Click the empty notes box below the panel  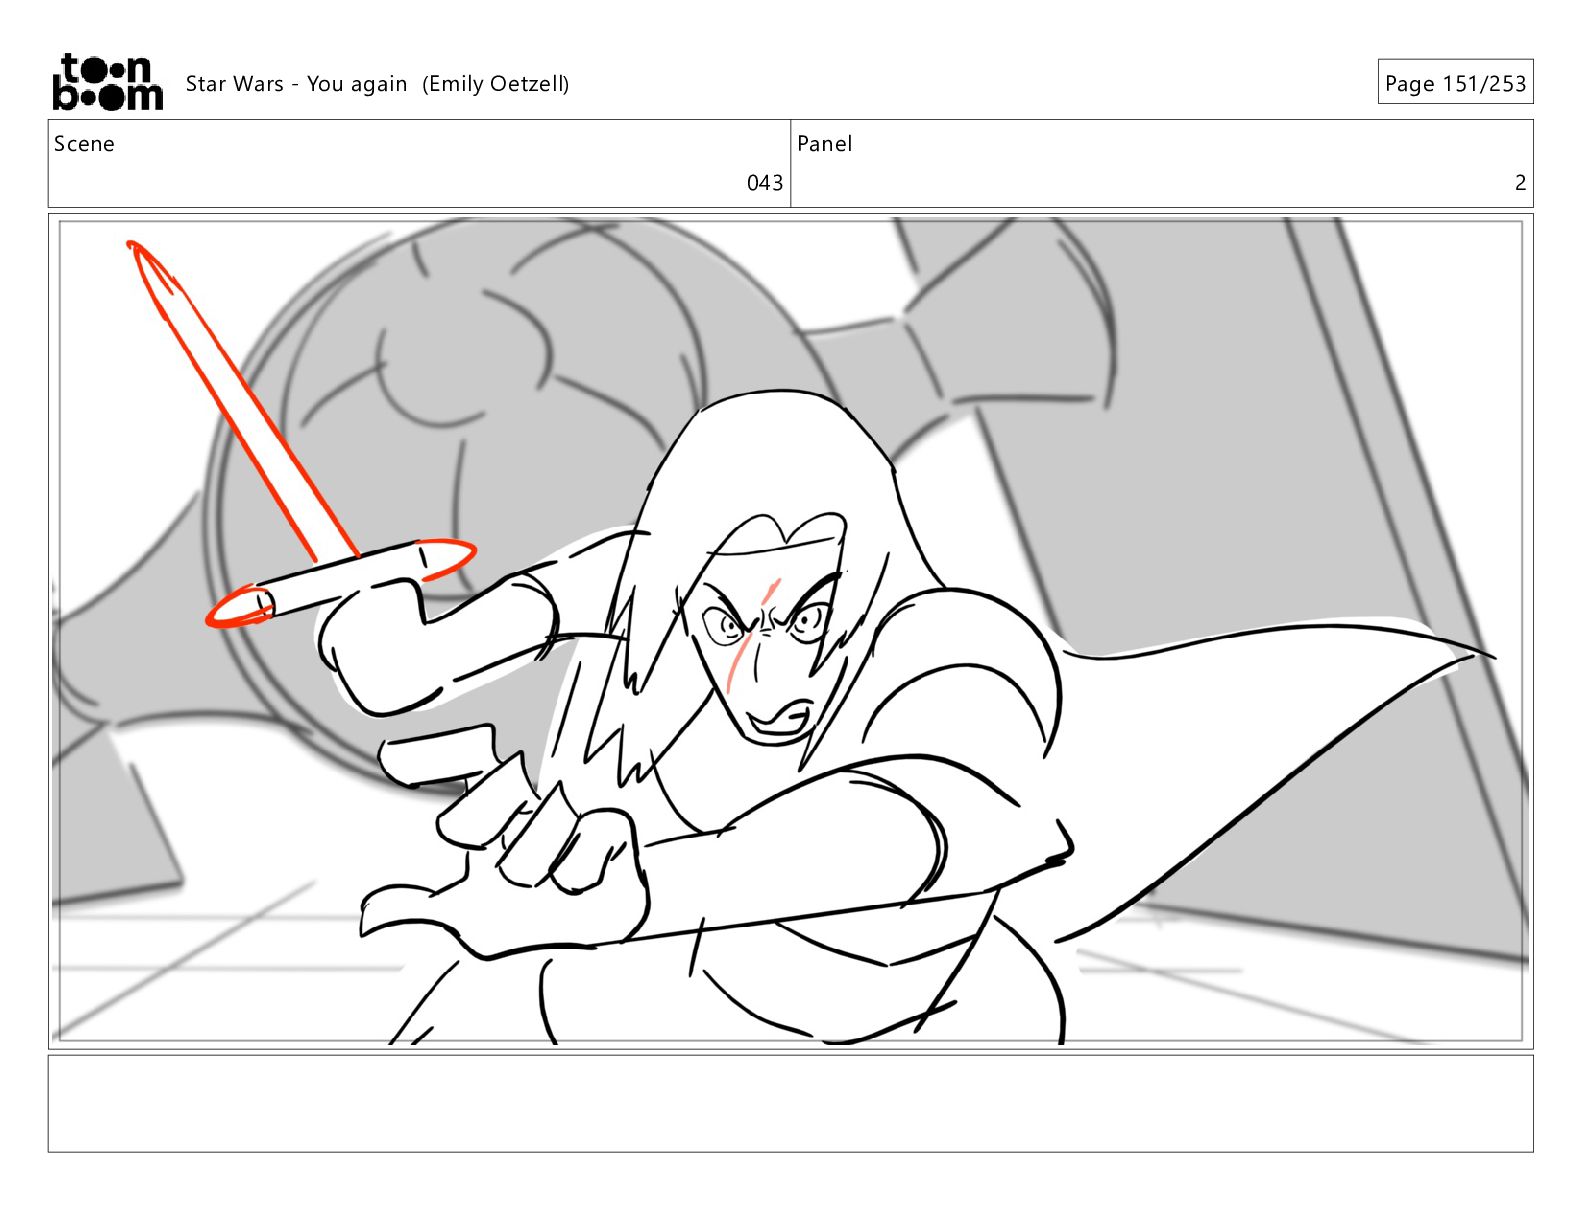(791, 1104)
